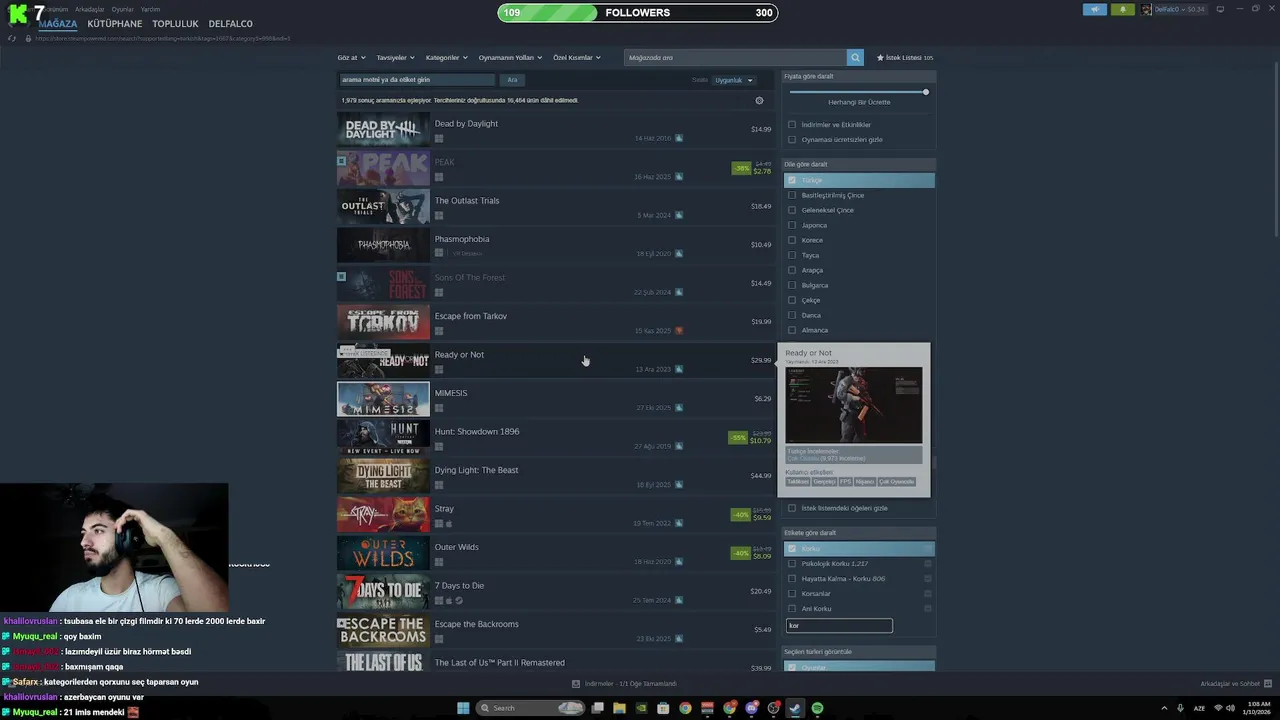Screen dimensions: 1280x720
Task: Check İstek listemdeki öğeleri gizle
Action: [x=792, y=508]
